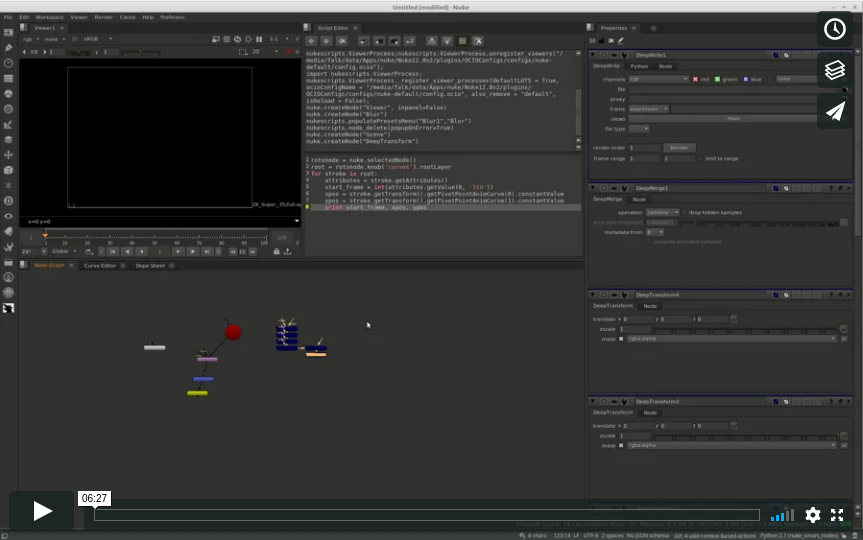
Task: Seek along the video progress bar
Action: pos(426,515)
